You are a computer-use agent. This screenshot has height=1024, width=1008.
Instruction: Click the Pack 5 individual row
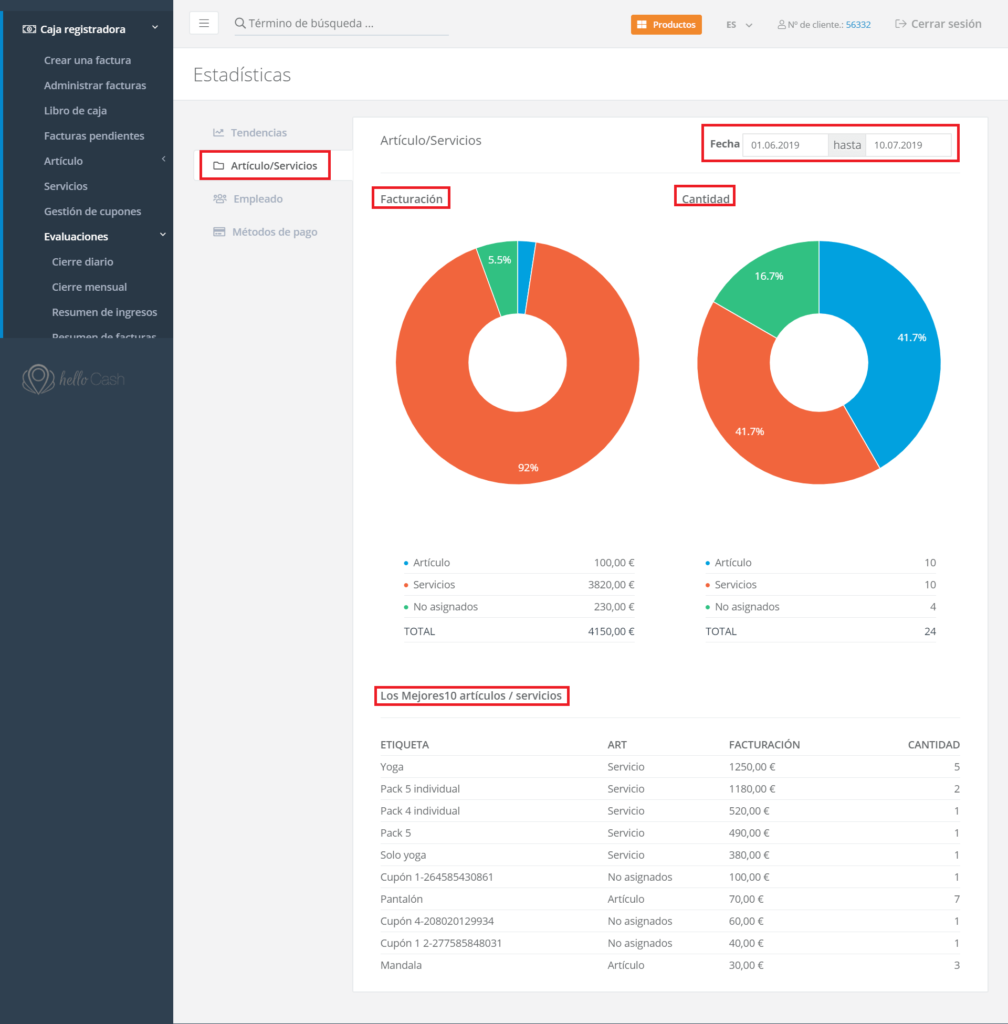click(x=670, y=789)
